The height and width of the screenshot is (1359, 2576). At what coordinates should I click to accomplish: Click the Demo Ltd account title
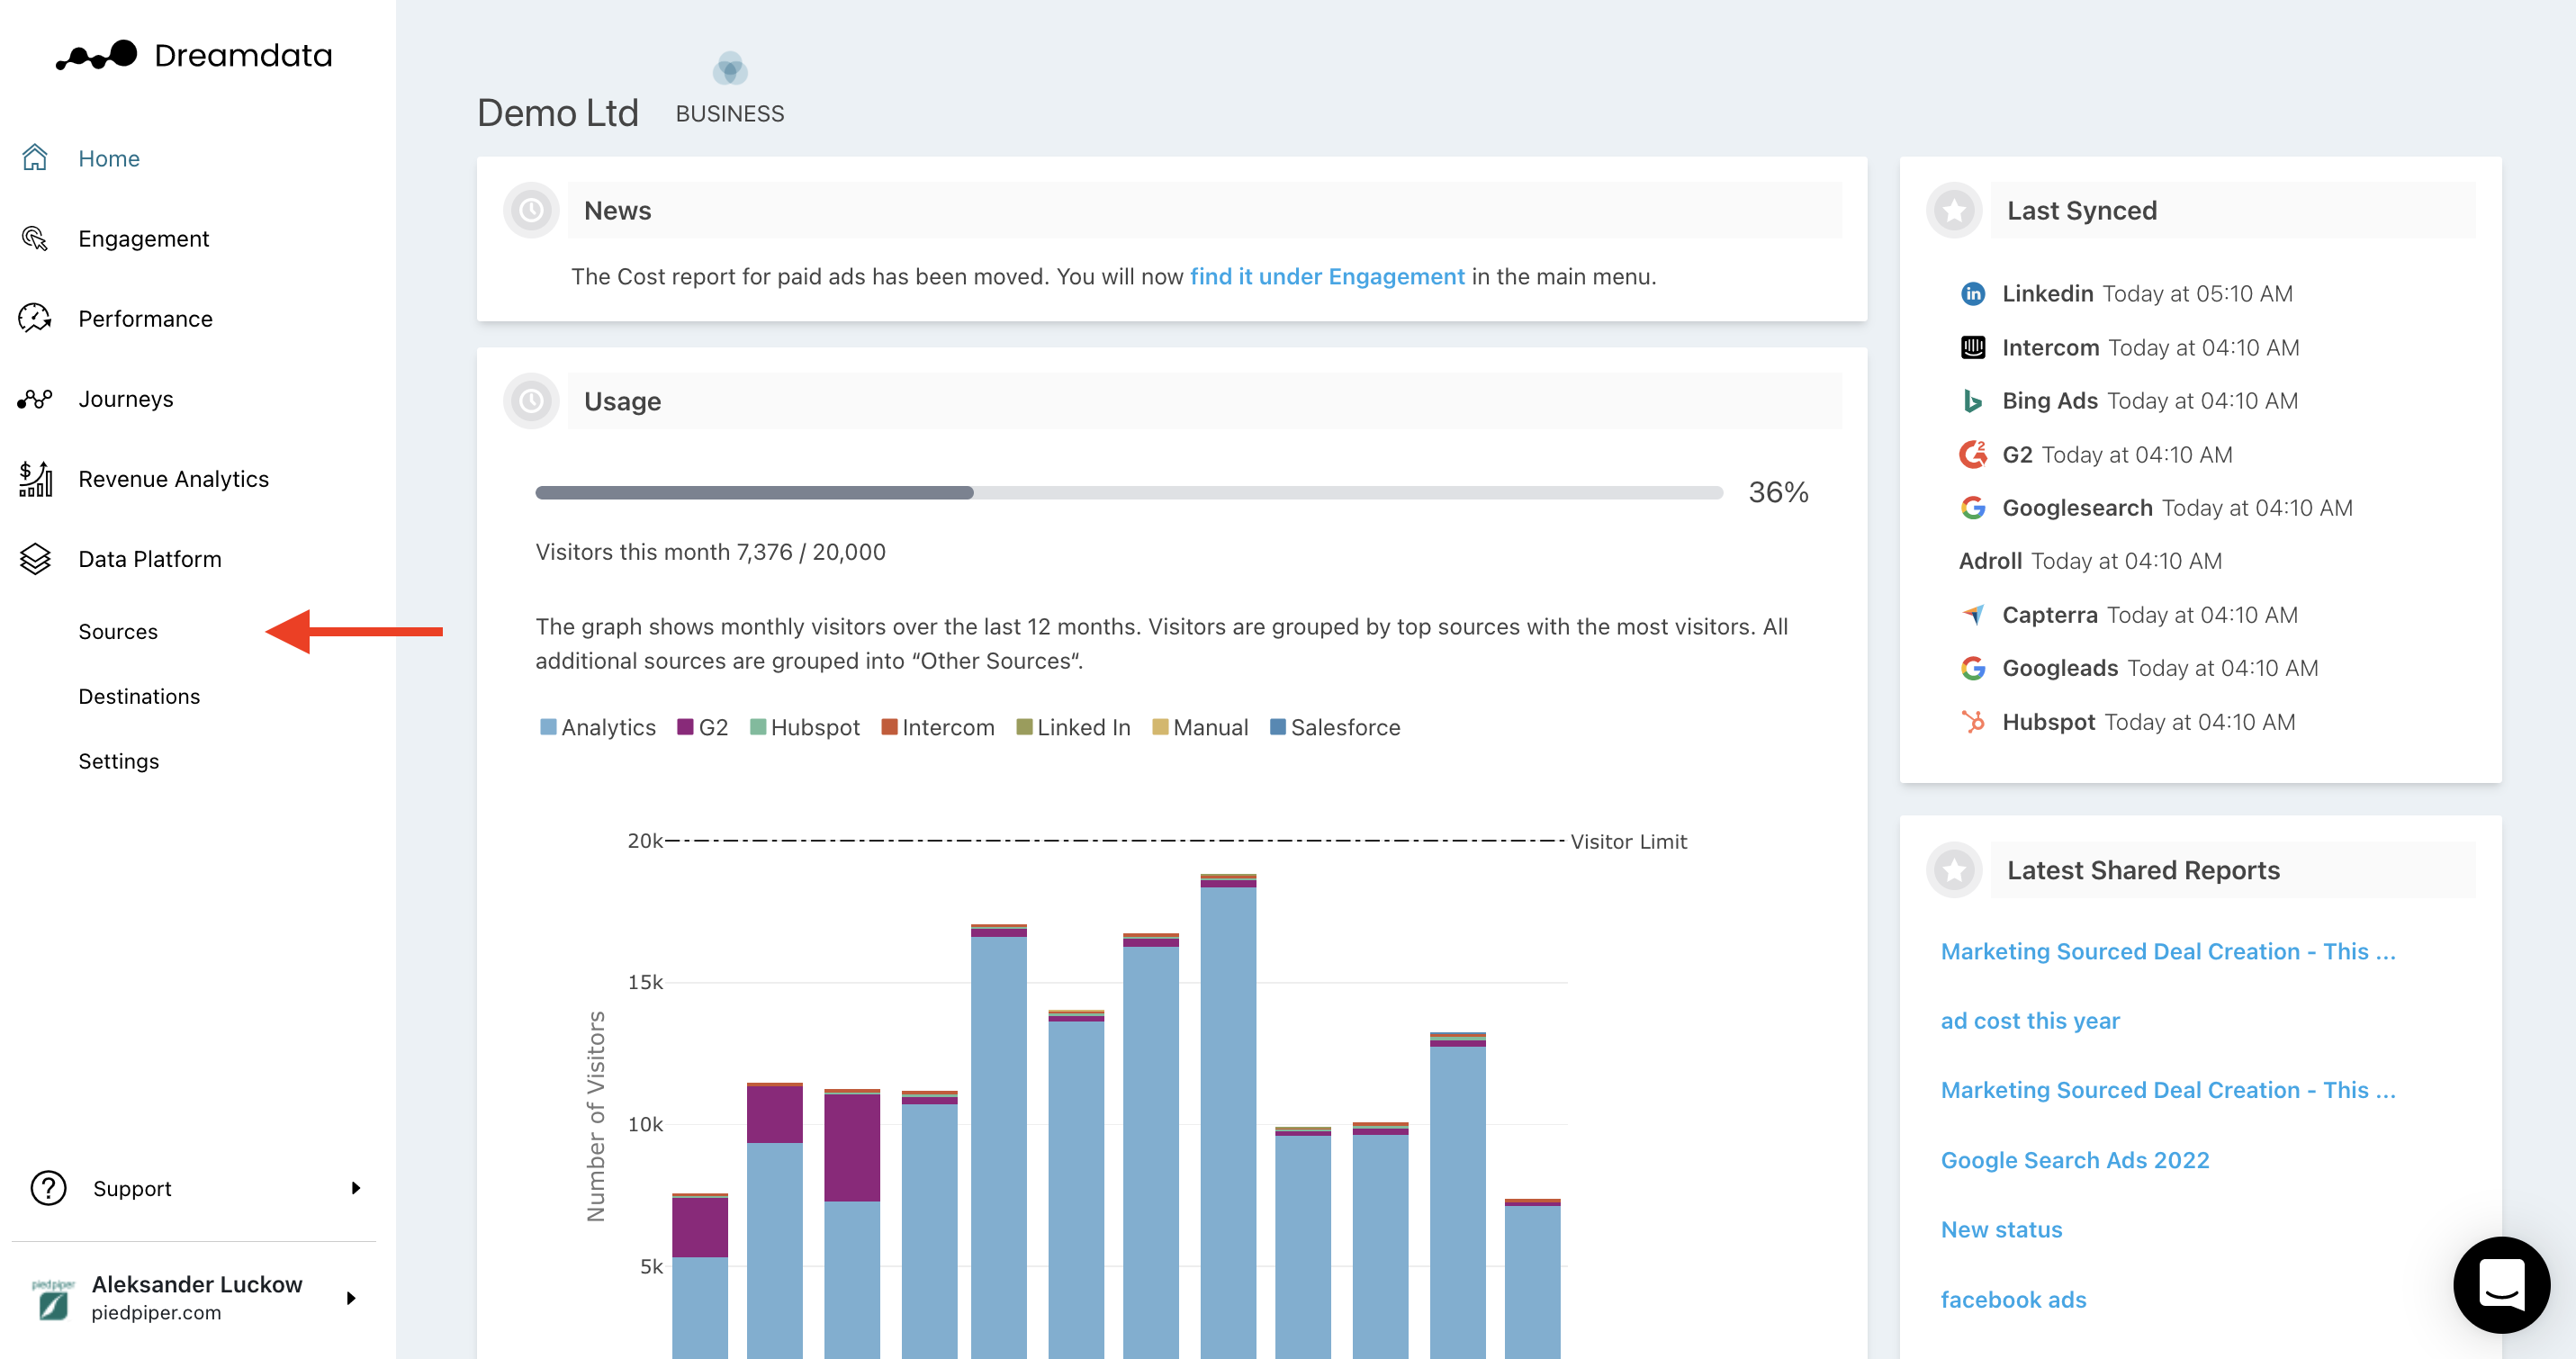tap(557, 112)
